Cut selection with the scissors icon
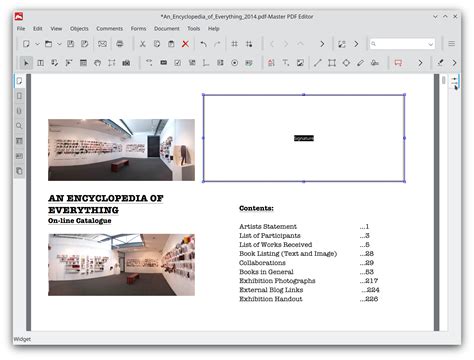 point(143,44)
